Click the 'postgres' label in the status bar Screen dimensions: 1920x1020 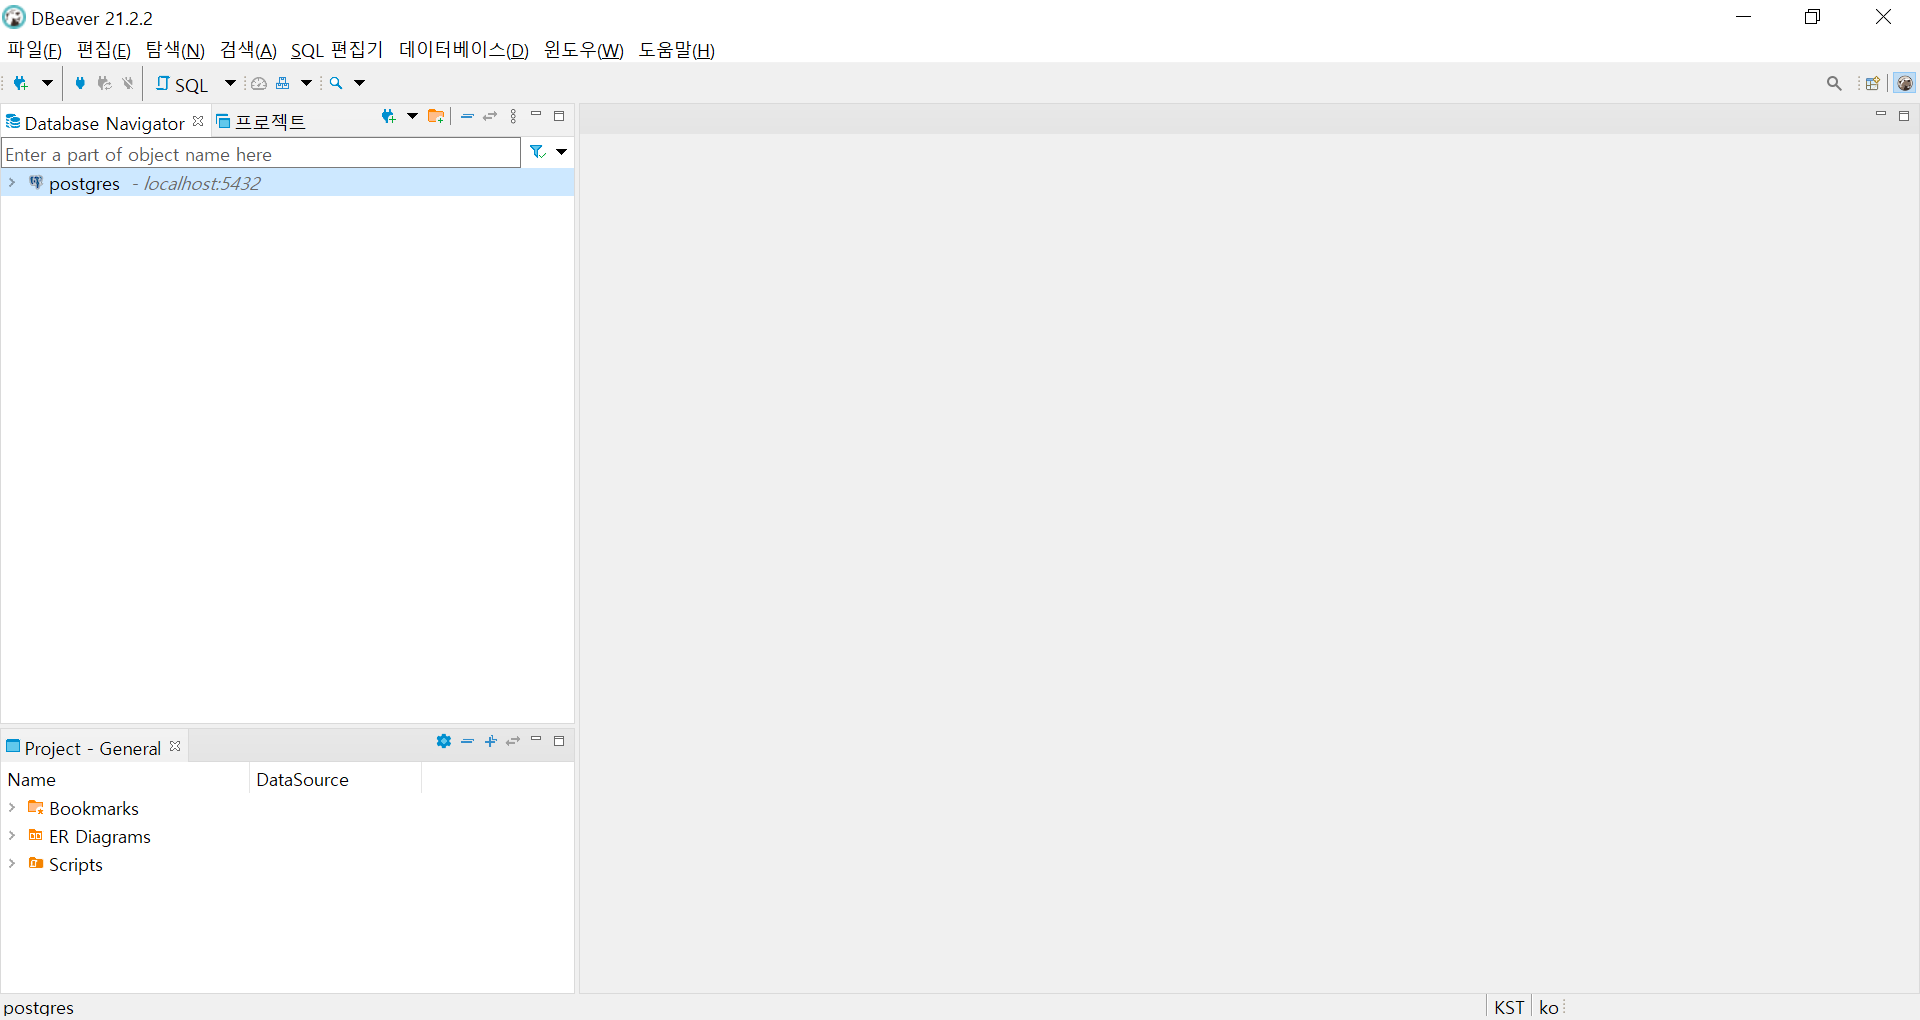(39, 1007)
